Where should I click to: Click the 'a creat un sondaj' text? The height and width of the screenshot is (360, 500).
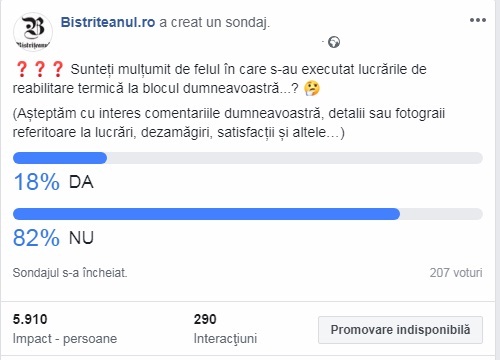pos(215,22)
